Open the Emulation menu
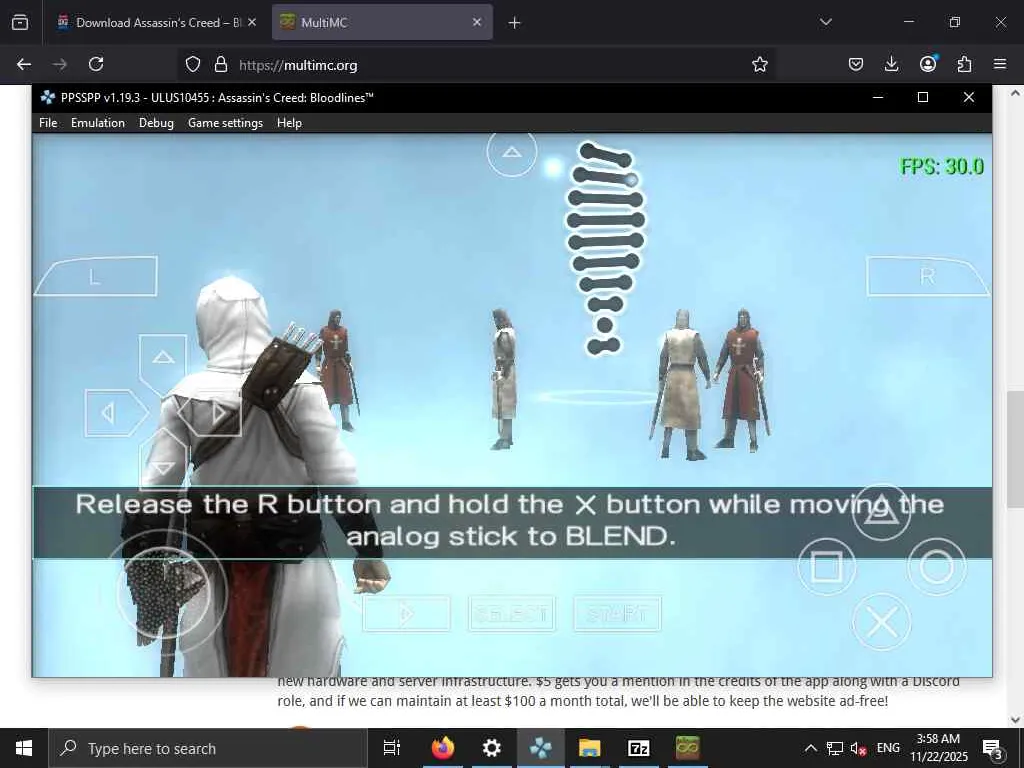Viewport: 1024px width, 768px height. tap(98, 123)
